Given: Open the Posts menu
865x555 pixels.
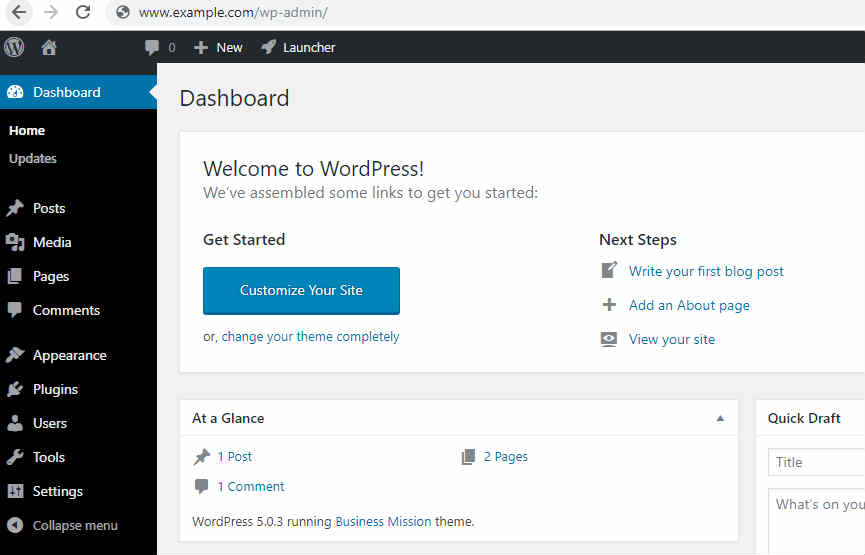Looking at the screenshot, I should click(49, 208).
